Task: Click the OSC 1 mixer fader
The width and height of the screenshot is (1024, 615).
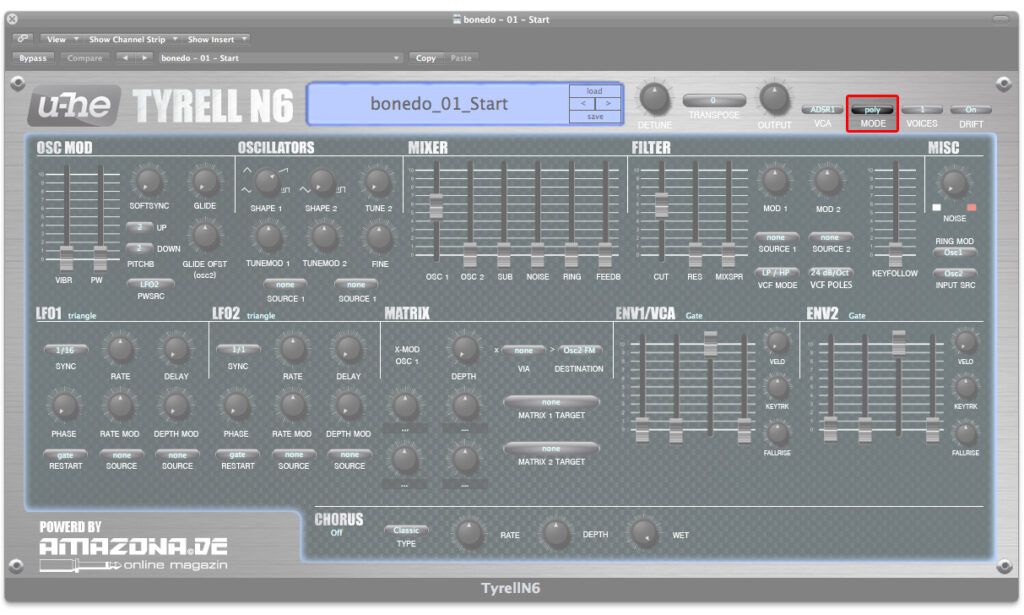Action: pyautogui.click(x=436, y=206)
